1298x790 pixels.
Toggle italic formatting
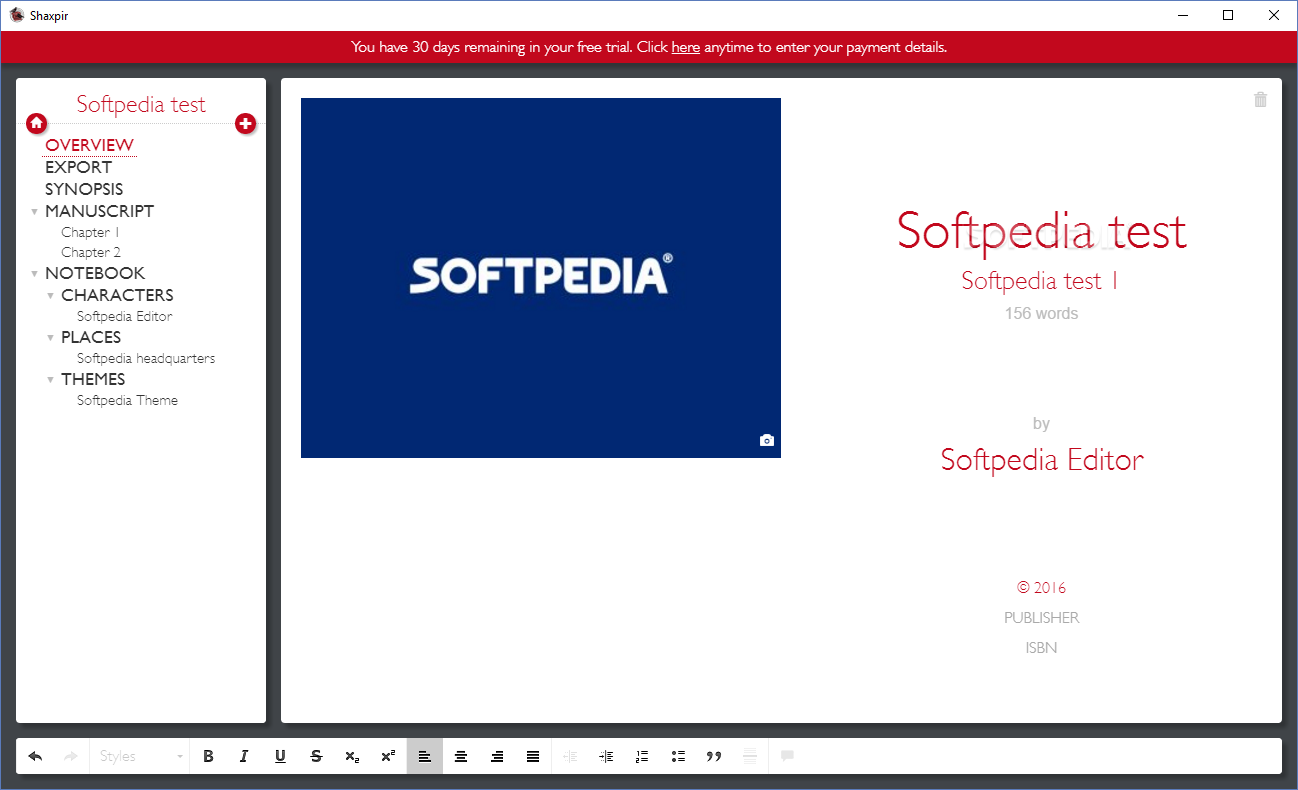pos(244,756)
